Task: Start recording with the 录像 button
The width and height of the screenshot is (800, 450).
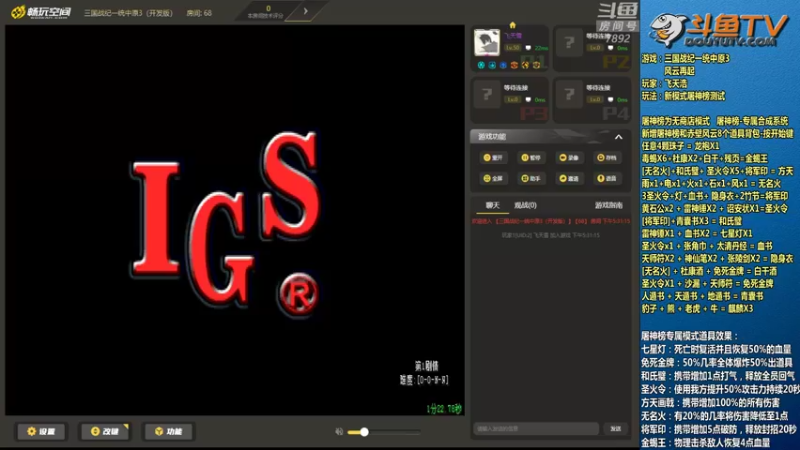Action: click(569, 158)
